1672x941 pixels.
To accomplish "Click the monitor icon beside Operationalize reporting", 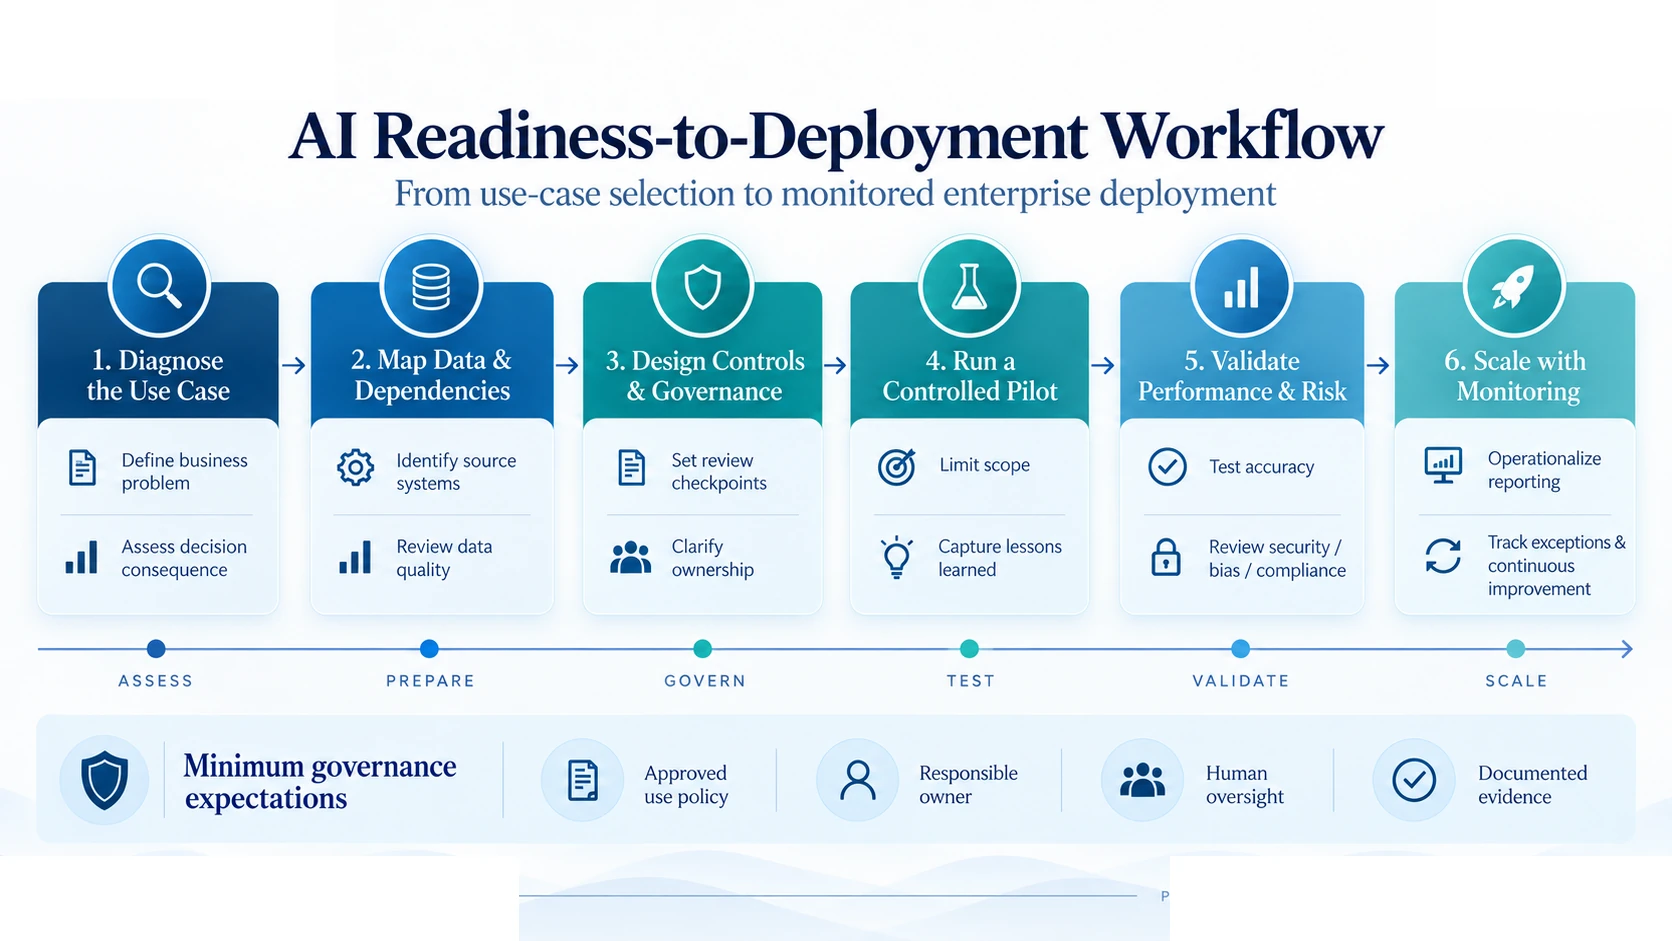I will point(1443,466).
